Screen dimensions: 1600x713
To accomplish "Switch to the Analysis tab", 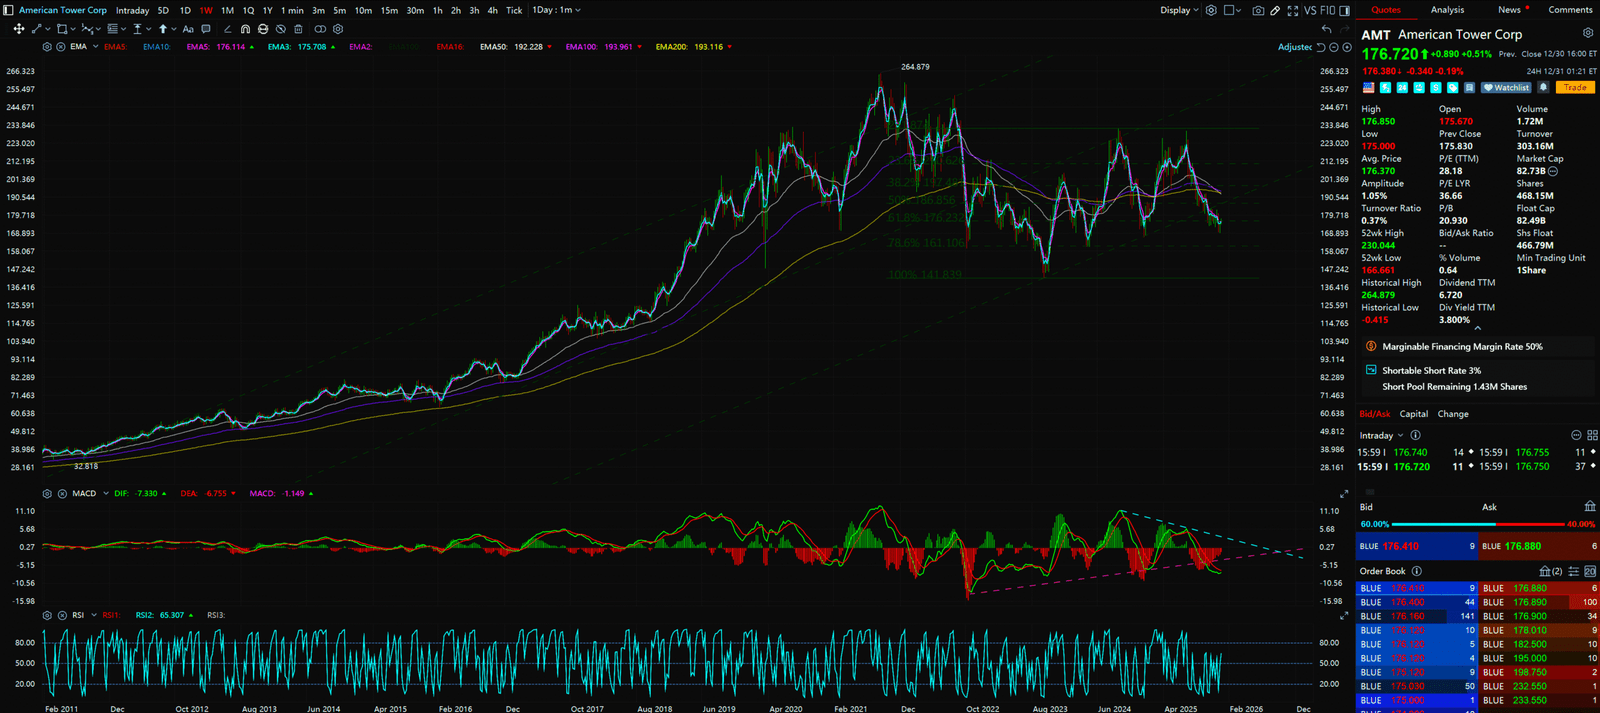I will (1447, 10).
